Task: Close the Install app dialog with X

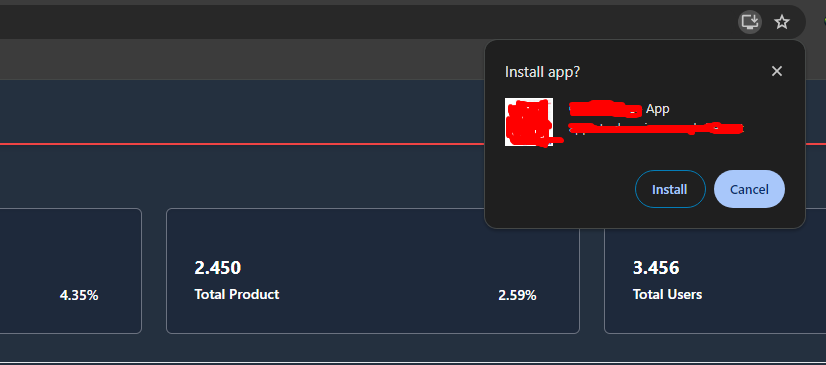Action: click(x=776, y=71)
